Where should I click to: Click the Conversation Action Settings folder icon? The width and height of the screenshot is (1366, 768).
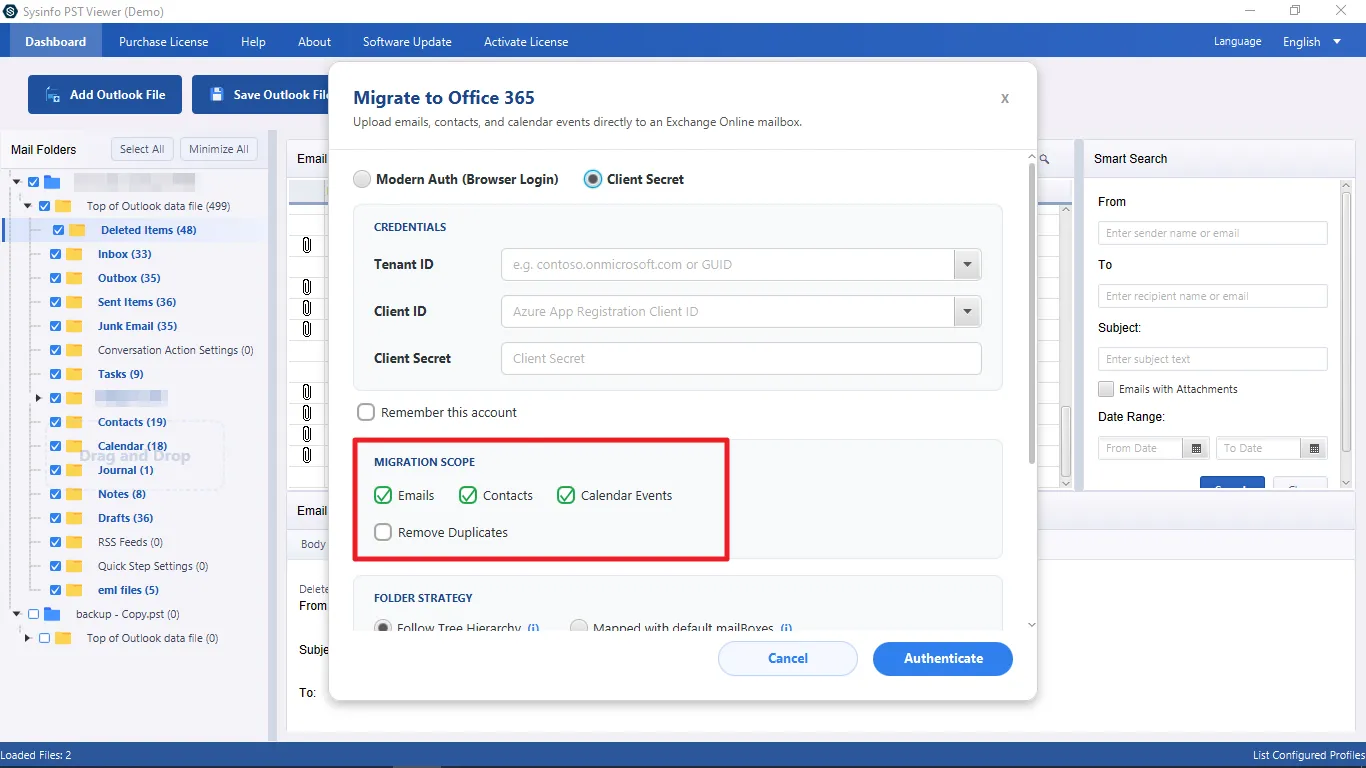pyautogui.click(x=74, y=350)
